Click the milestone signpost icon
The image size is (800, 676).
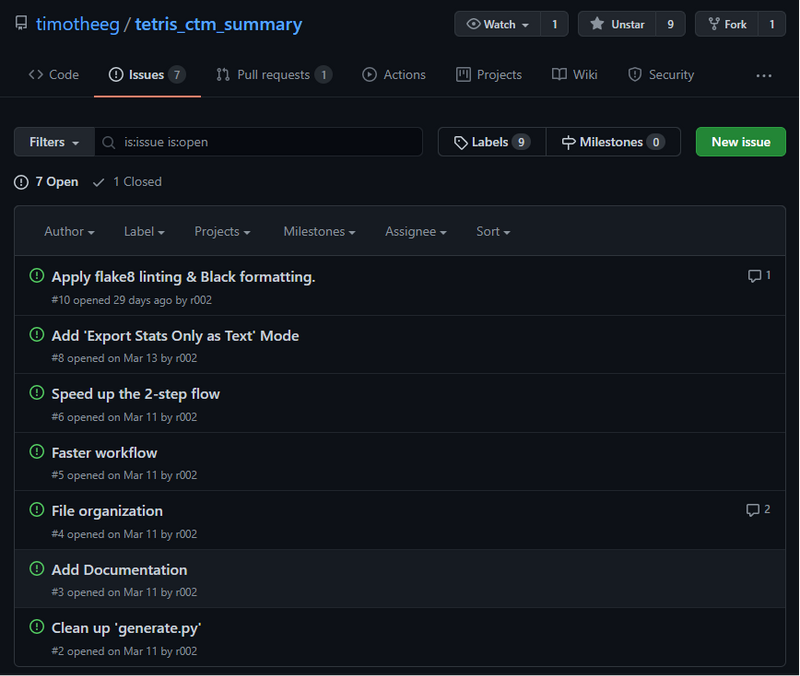(x=568, y=142)
